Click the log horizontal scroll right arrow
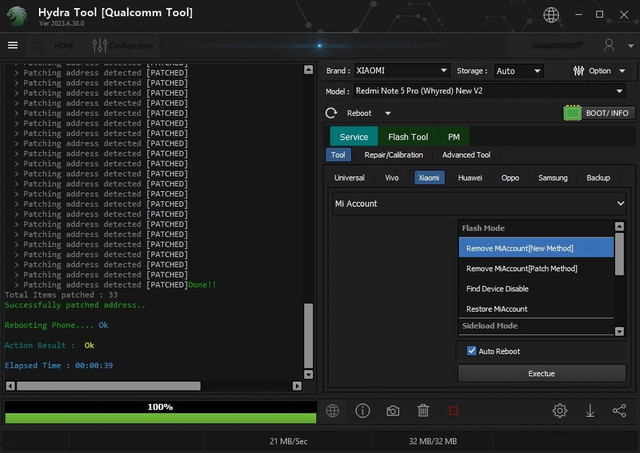The width and height of the screenshot is (640, 453). (x=297, y=386)
